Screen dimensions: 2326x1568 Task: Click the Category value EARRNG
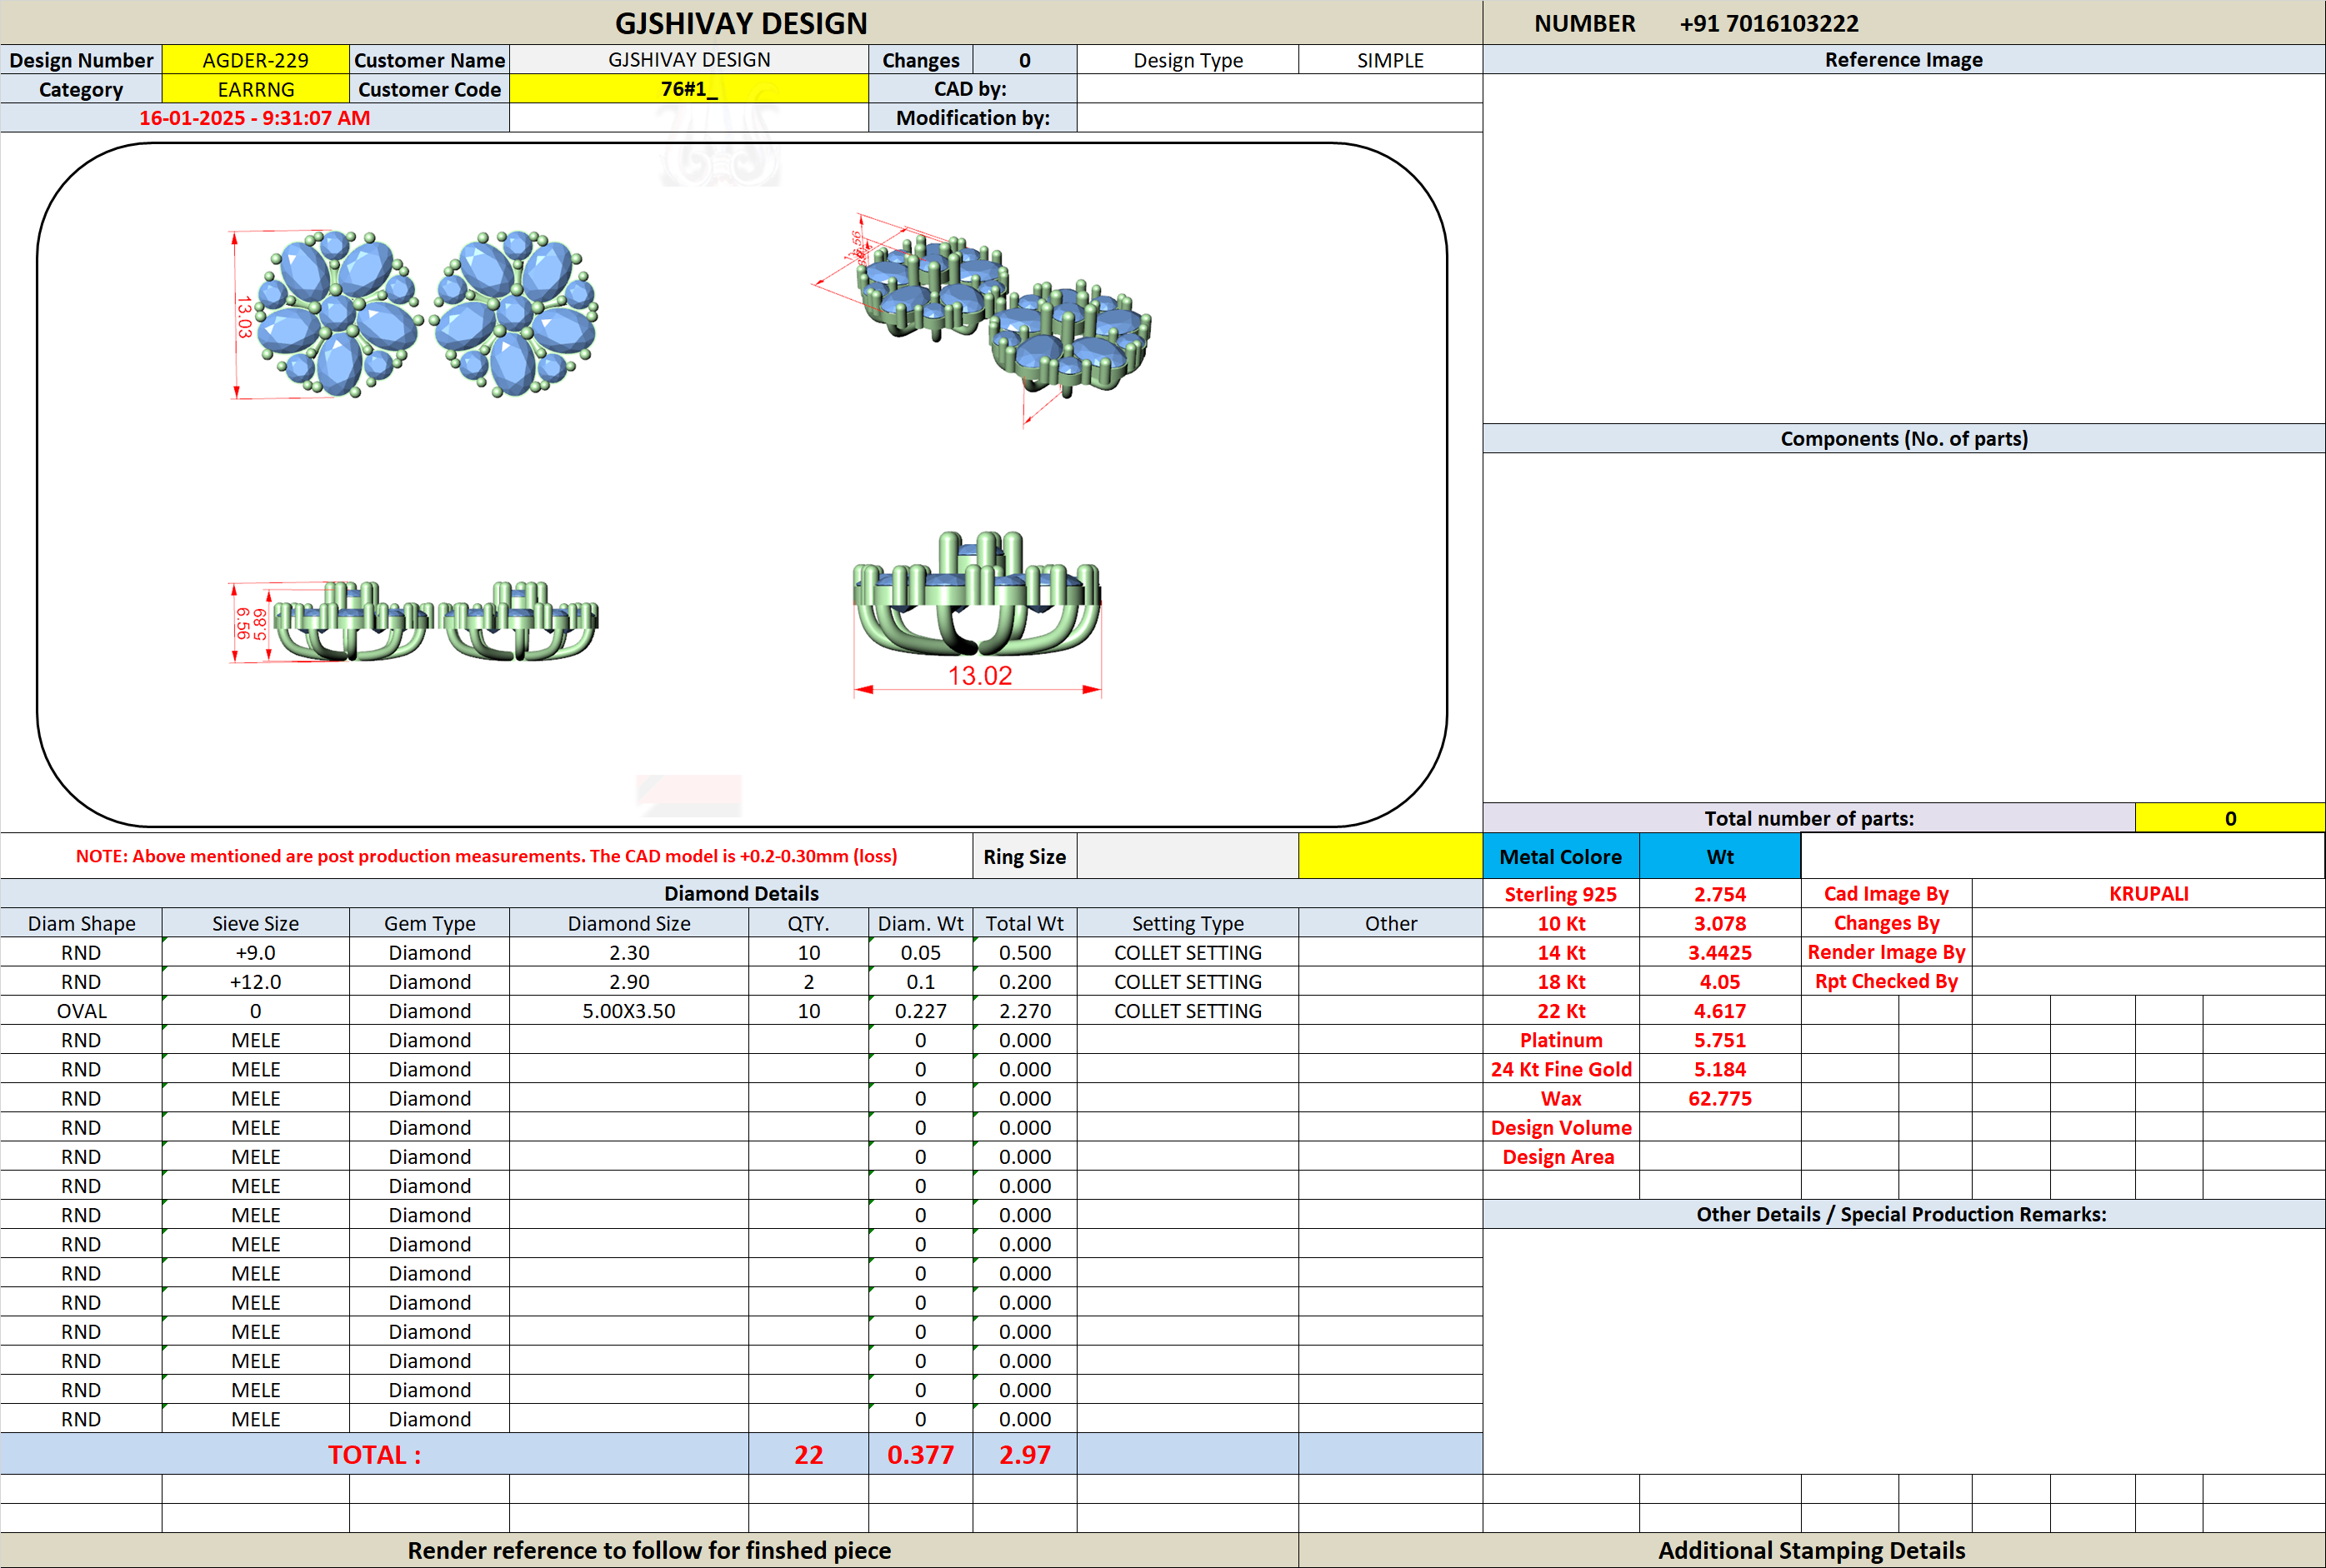[x=255, y=89]
